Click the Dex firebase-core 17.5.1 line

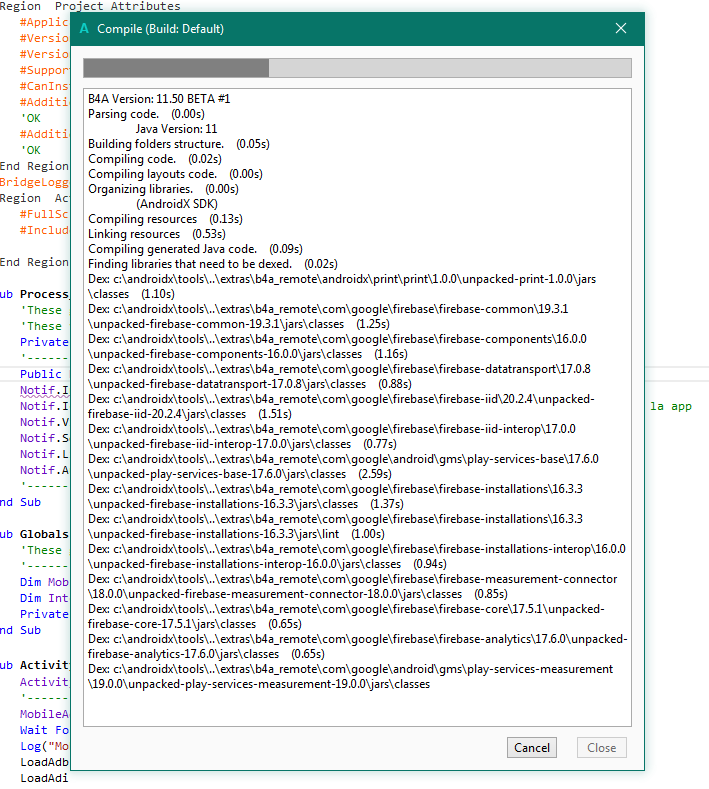(x=346, y=616)
